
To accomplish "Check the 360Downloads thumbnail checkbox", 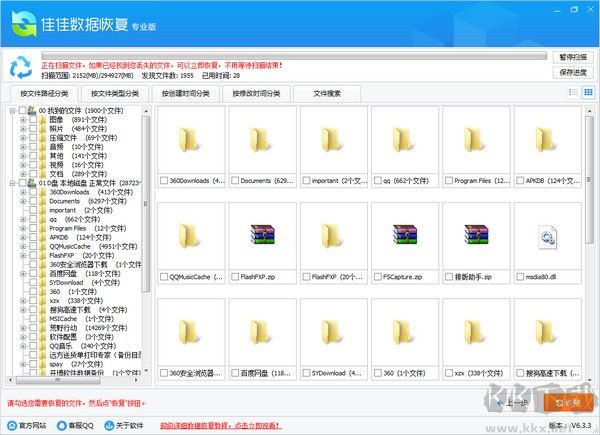I will tap(164, 181).
